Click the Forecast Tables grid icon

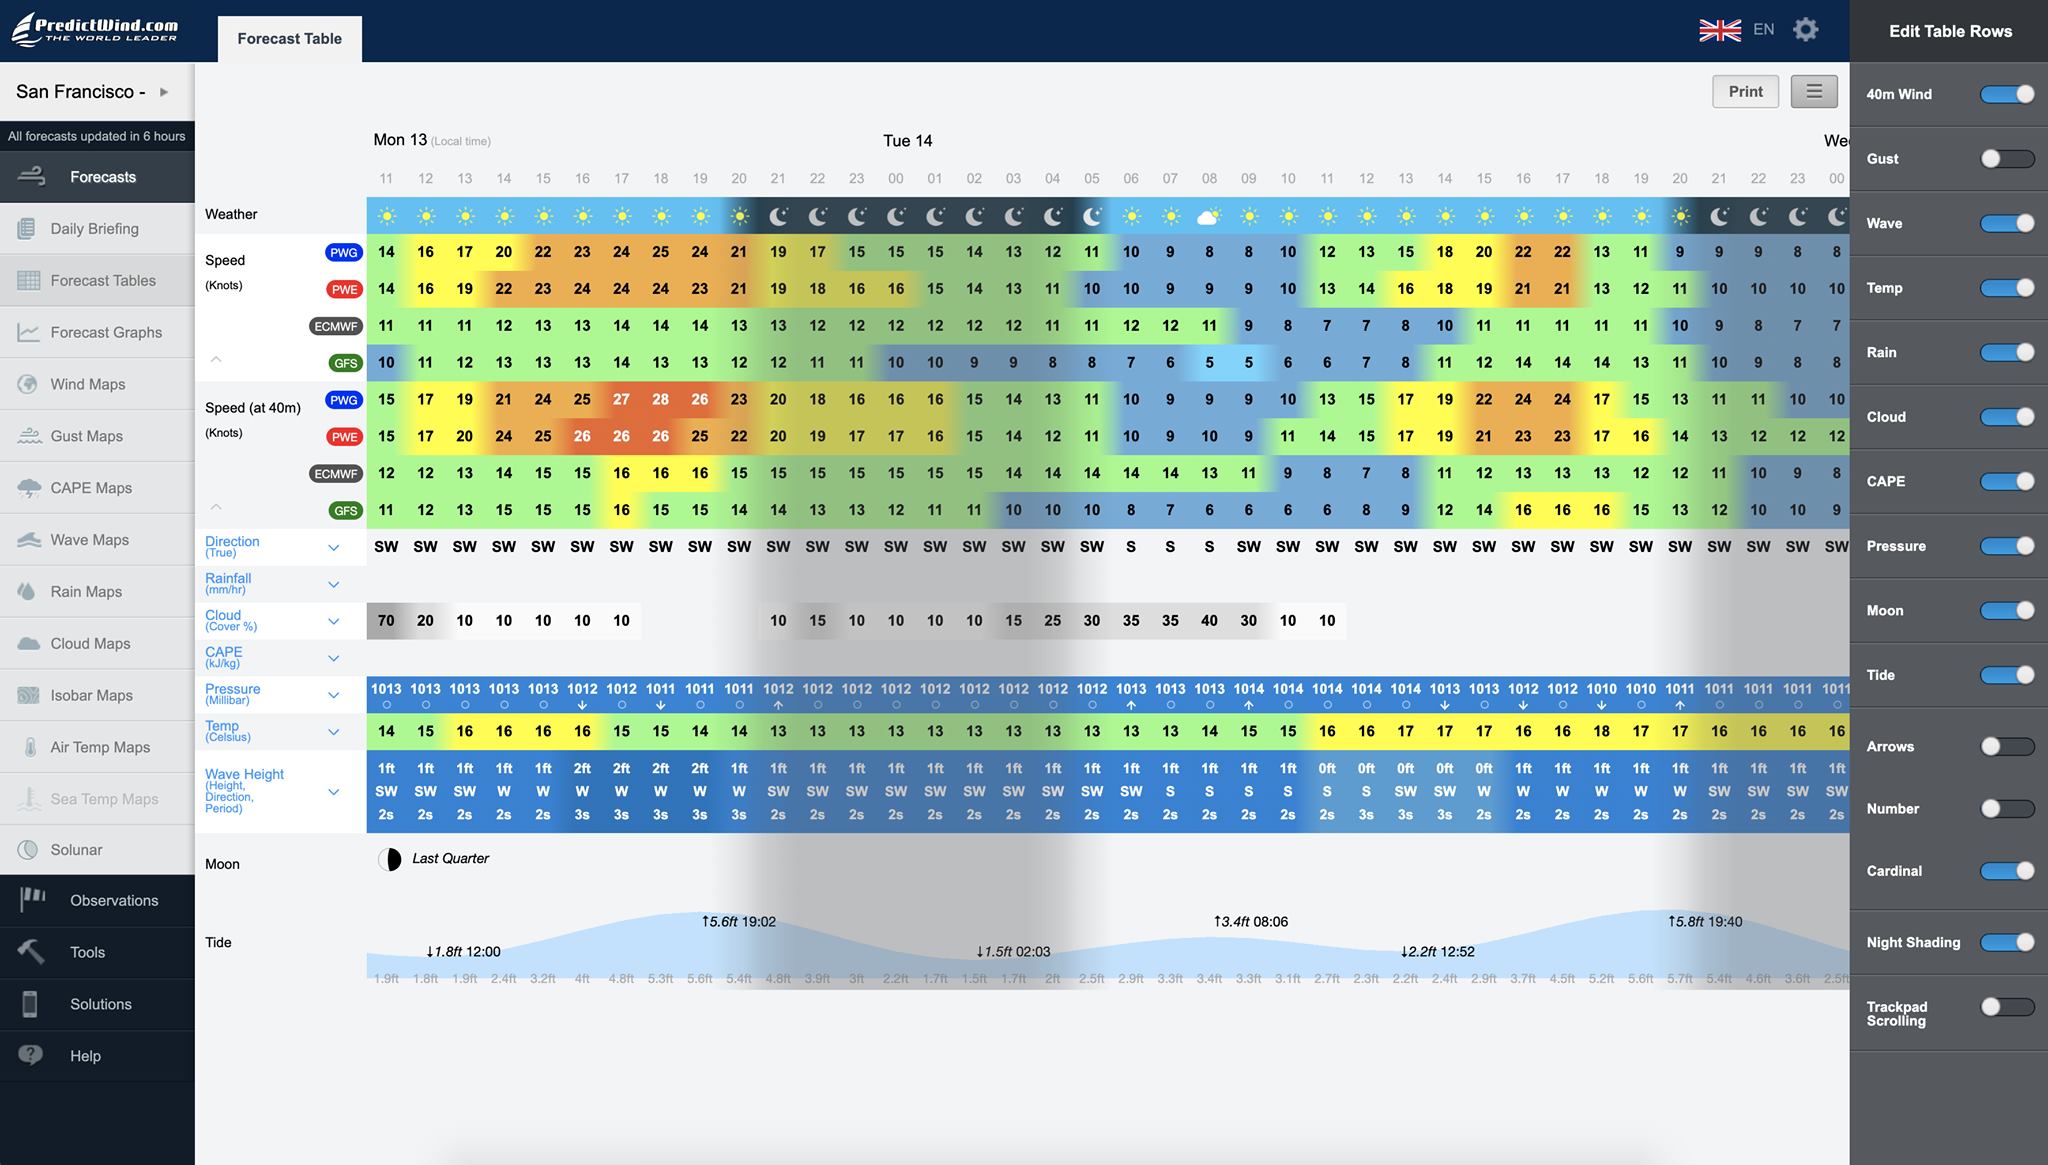(x=28, y=281)
